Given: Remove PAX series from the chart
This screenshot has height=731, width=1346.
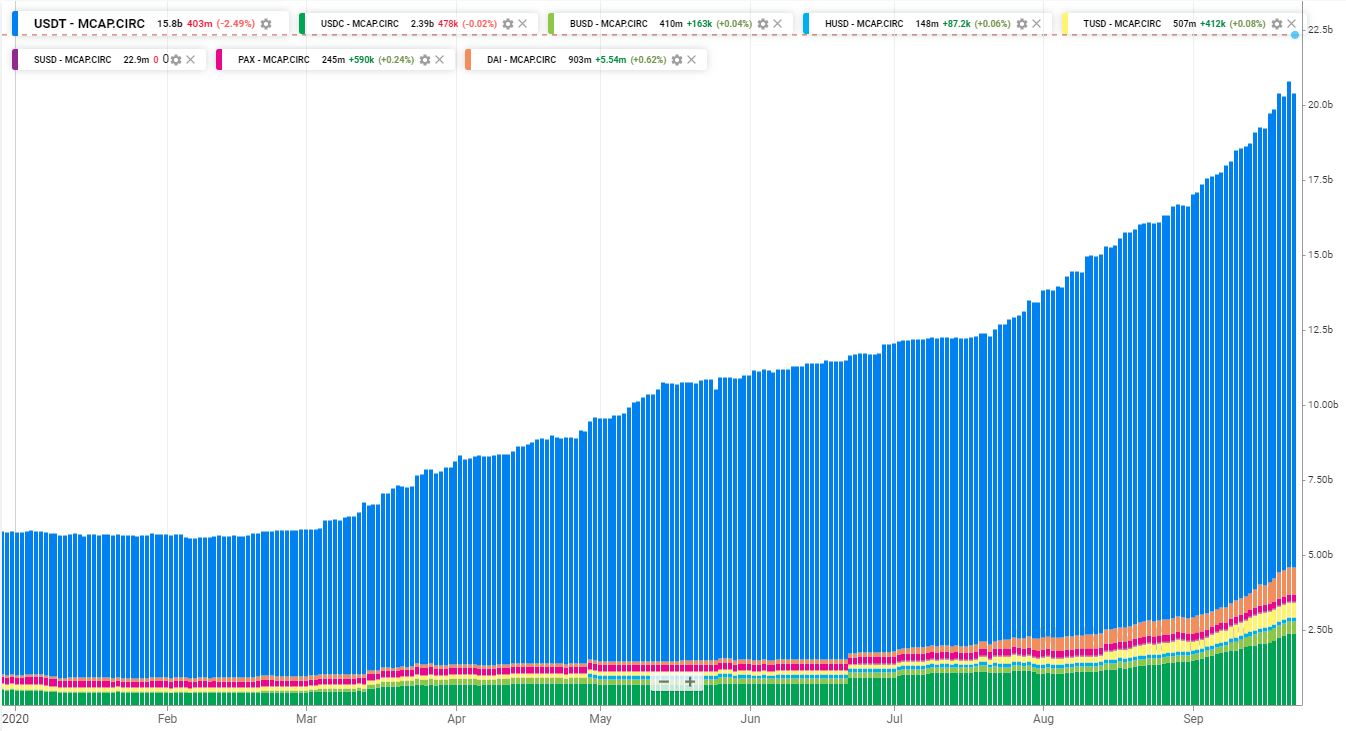Looking at the screenshot, I should coord(439,60).
